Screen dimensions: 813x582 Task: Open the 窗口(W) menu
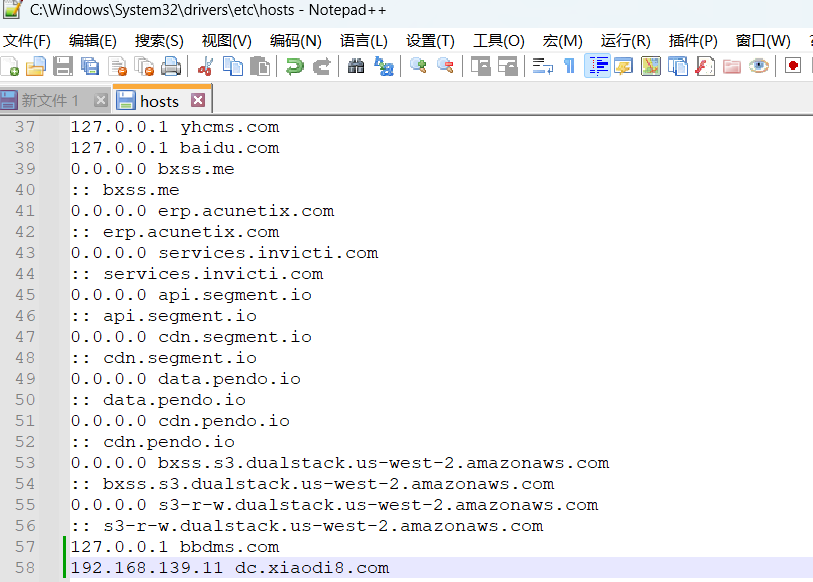tap(763, 41)
